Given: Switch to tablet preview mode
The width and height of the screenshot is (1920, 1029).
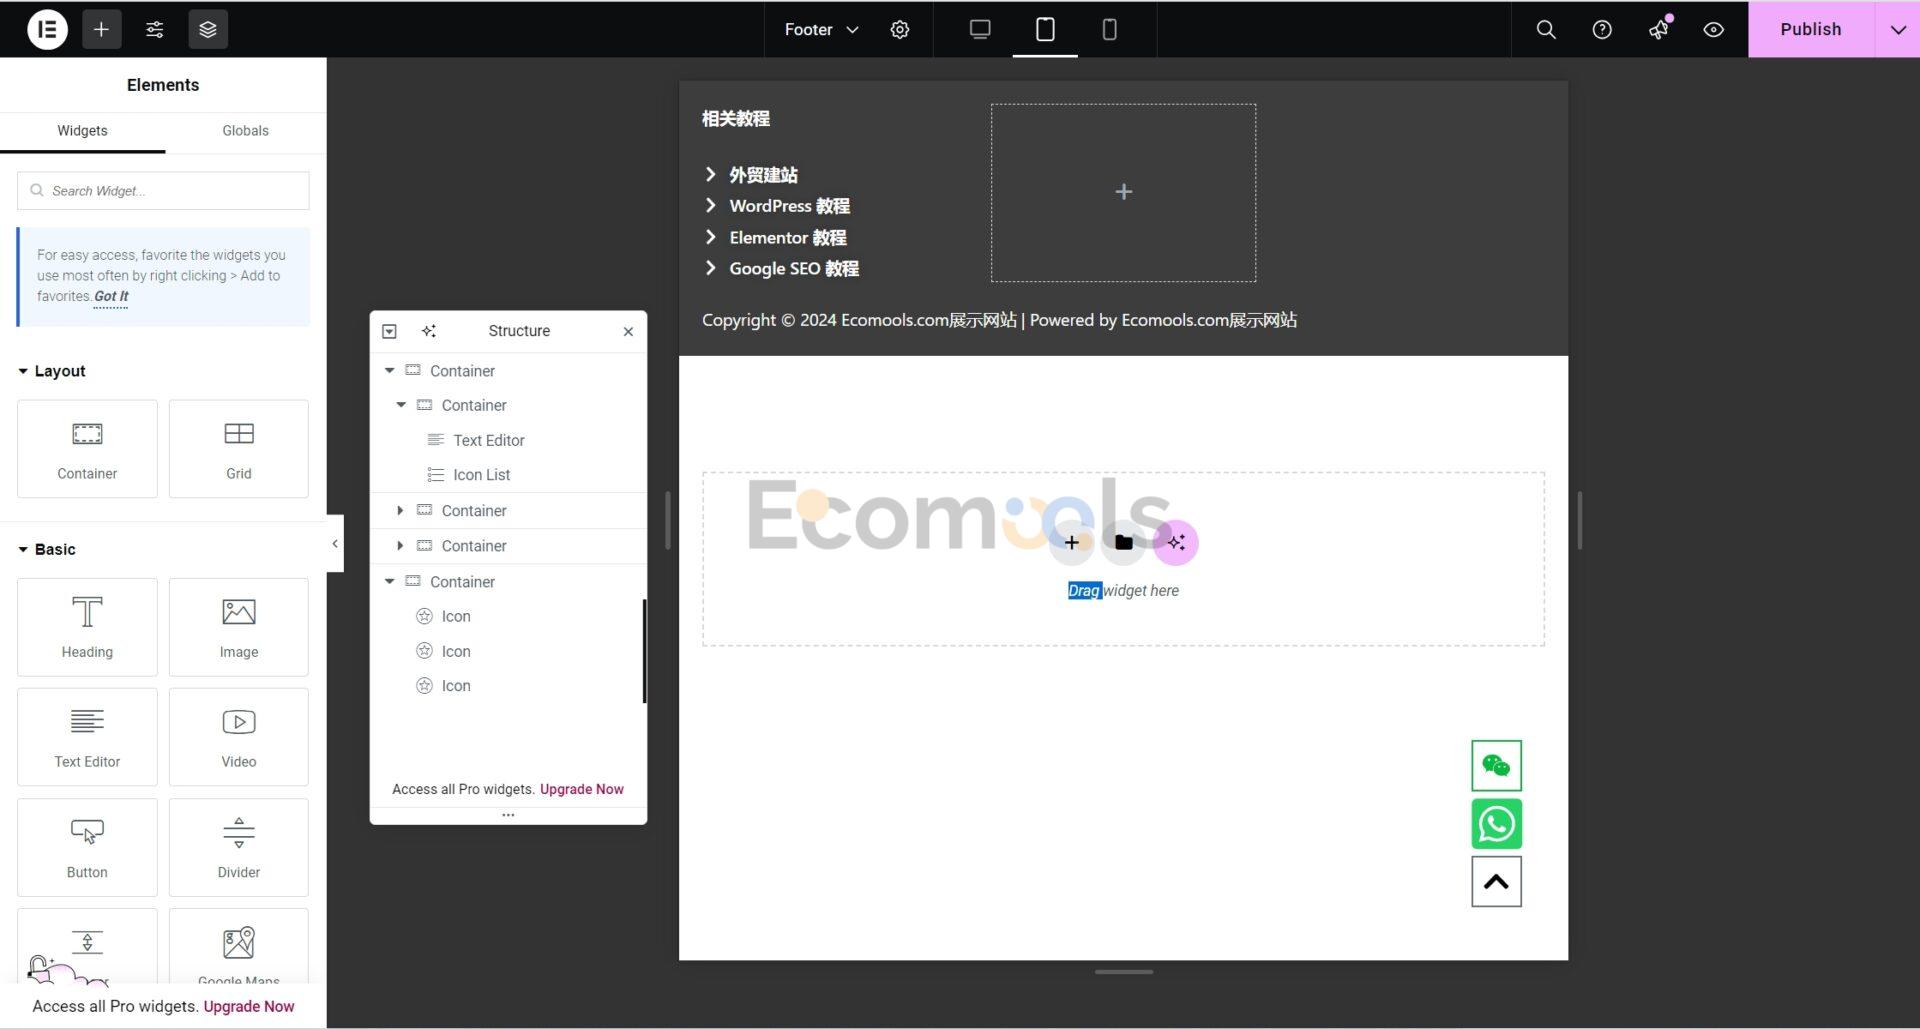Looking at the screenshot, I should pyautogui.click(x=1045, y=29).
